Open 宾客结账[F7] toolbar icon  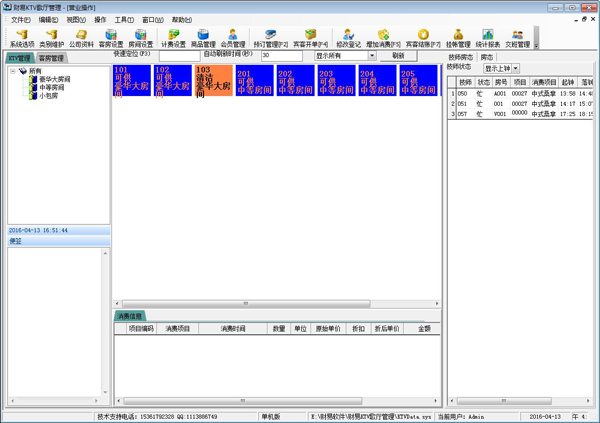click(x=423, y=38)
